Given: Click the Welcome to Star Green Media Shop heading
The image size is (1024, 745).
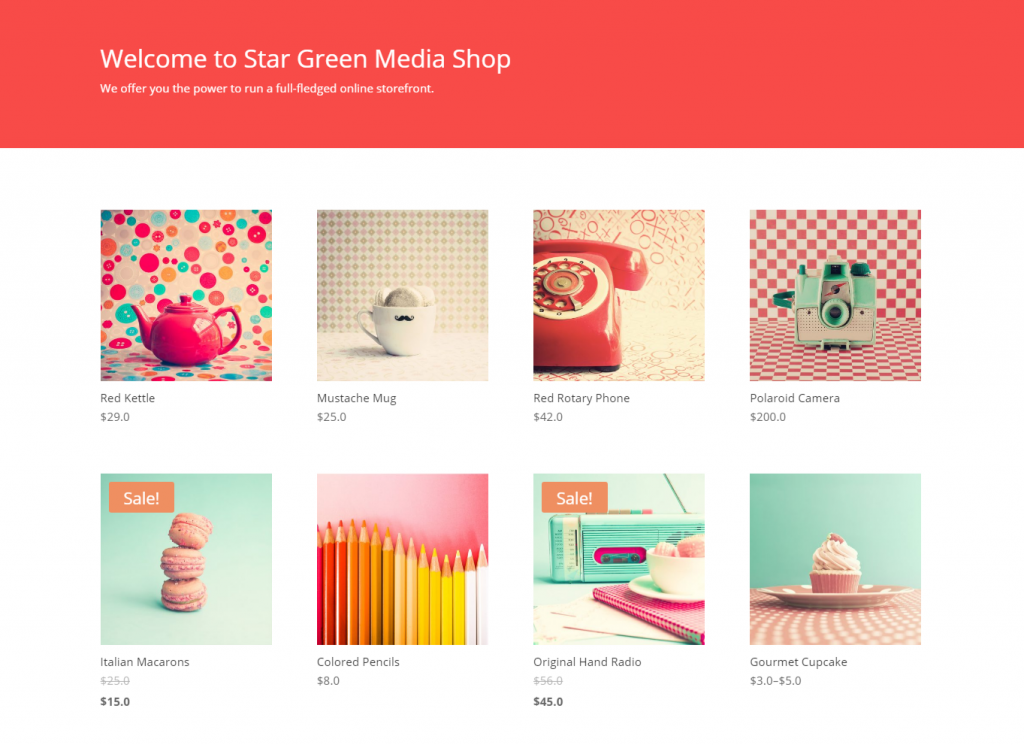Looking at the screenshot, I should coord(305,59).
